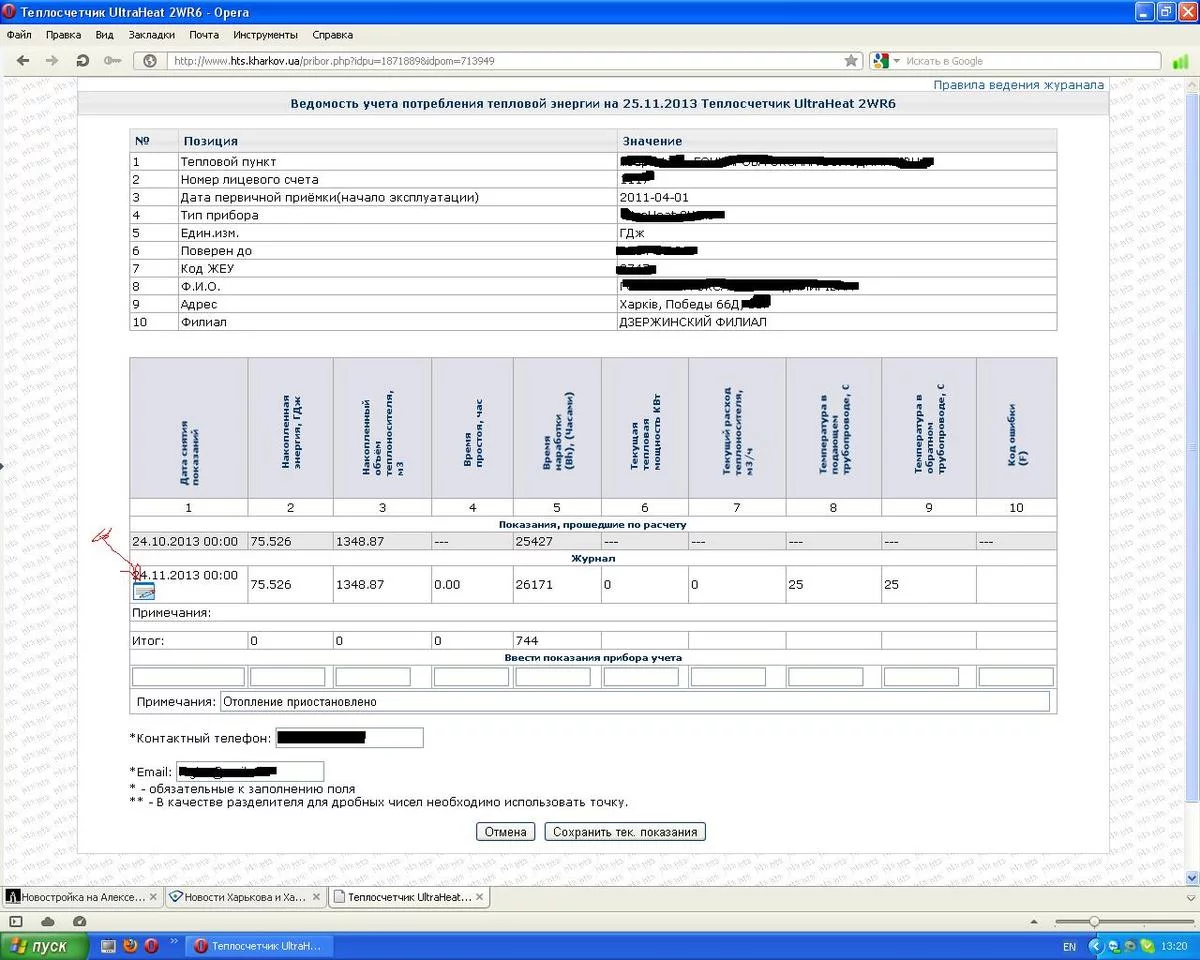This screenshot has height=960, width=1200.
Task: Open the Правка menu
Action: (64, 34)
